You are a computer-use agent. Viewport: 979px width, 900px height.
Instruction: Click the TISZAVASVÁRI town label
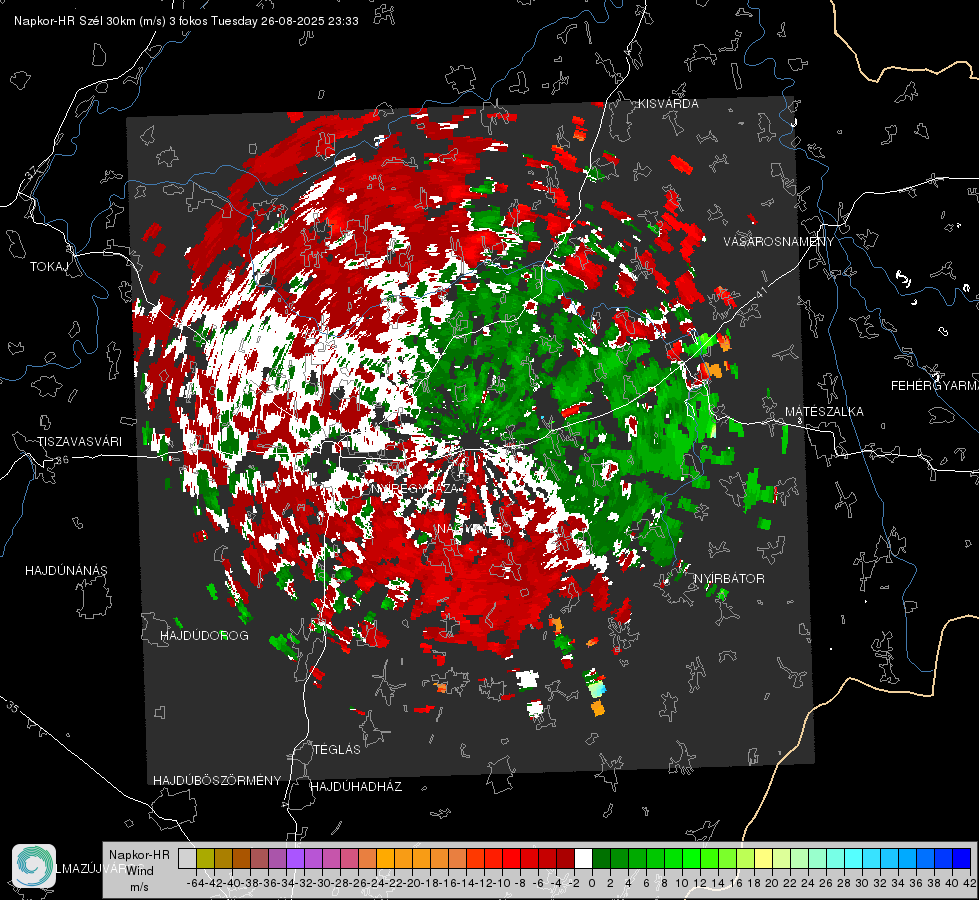79,442
